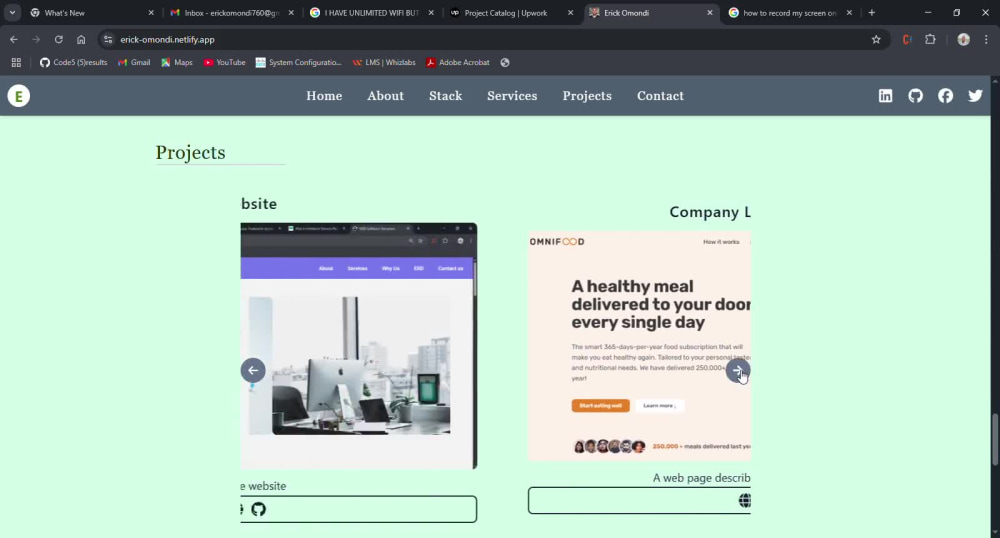Image resolution: width=1000 pixels, height=538 pixels.
Task: Bookmark this page with the star icon
Action: pyautogui.click(x=876, y=40)
